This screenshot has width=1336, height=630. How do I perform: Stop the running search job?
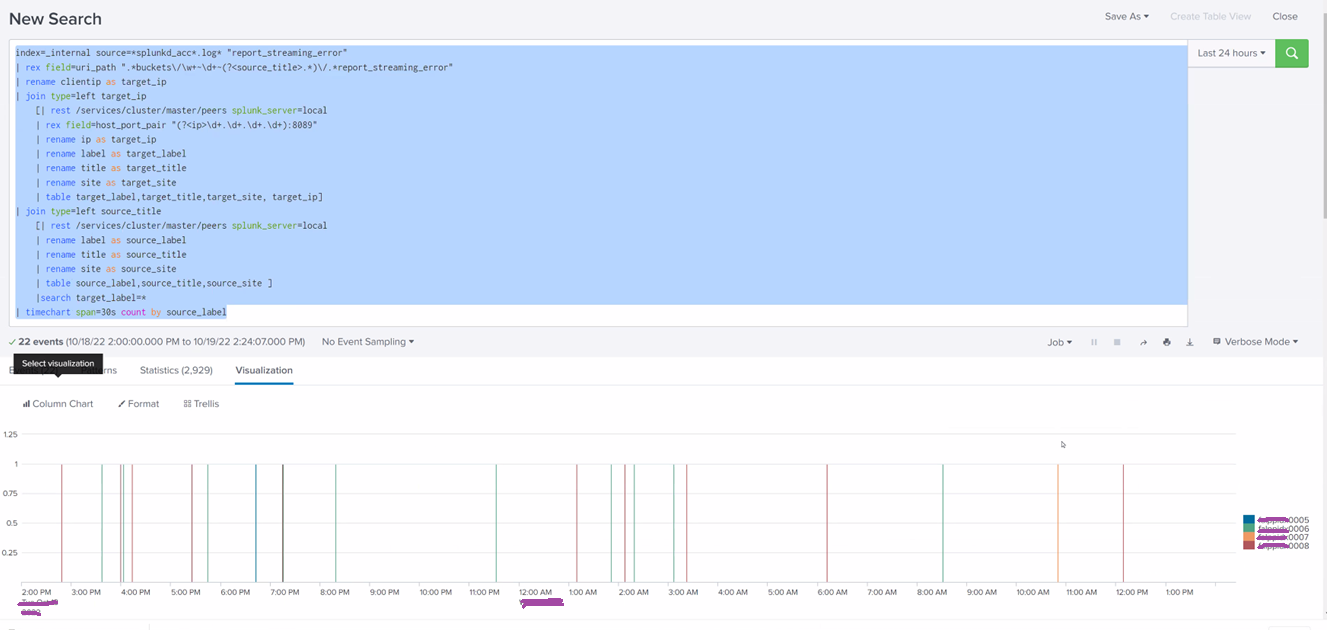(1117, 342)
